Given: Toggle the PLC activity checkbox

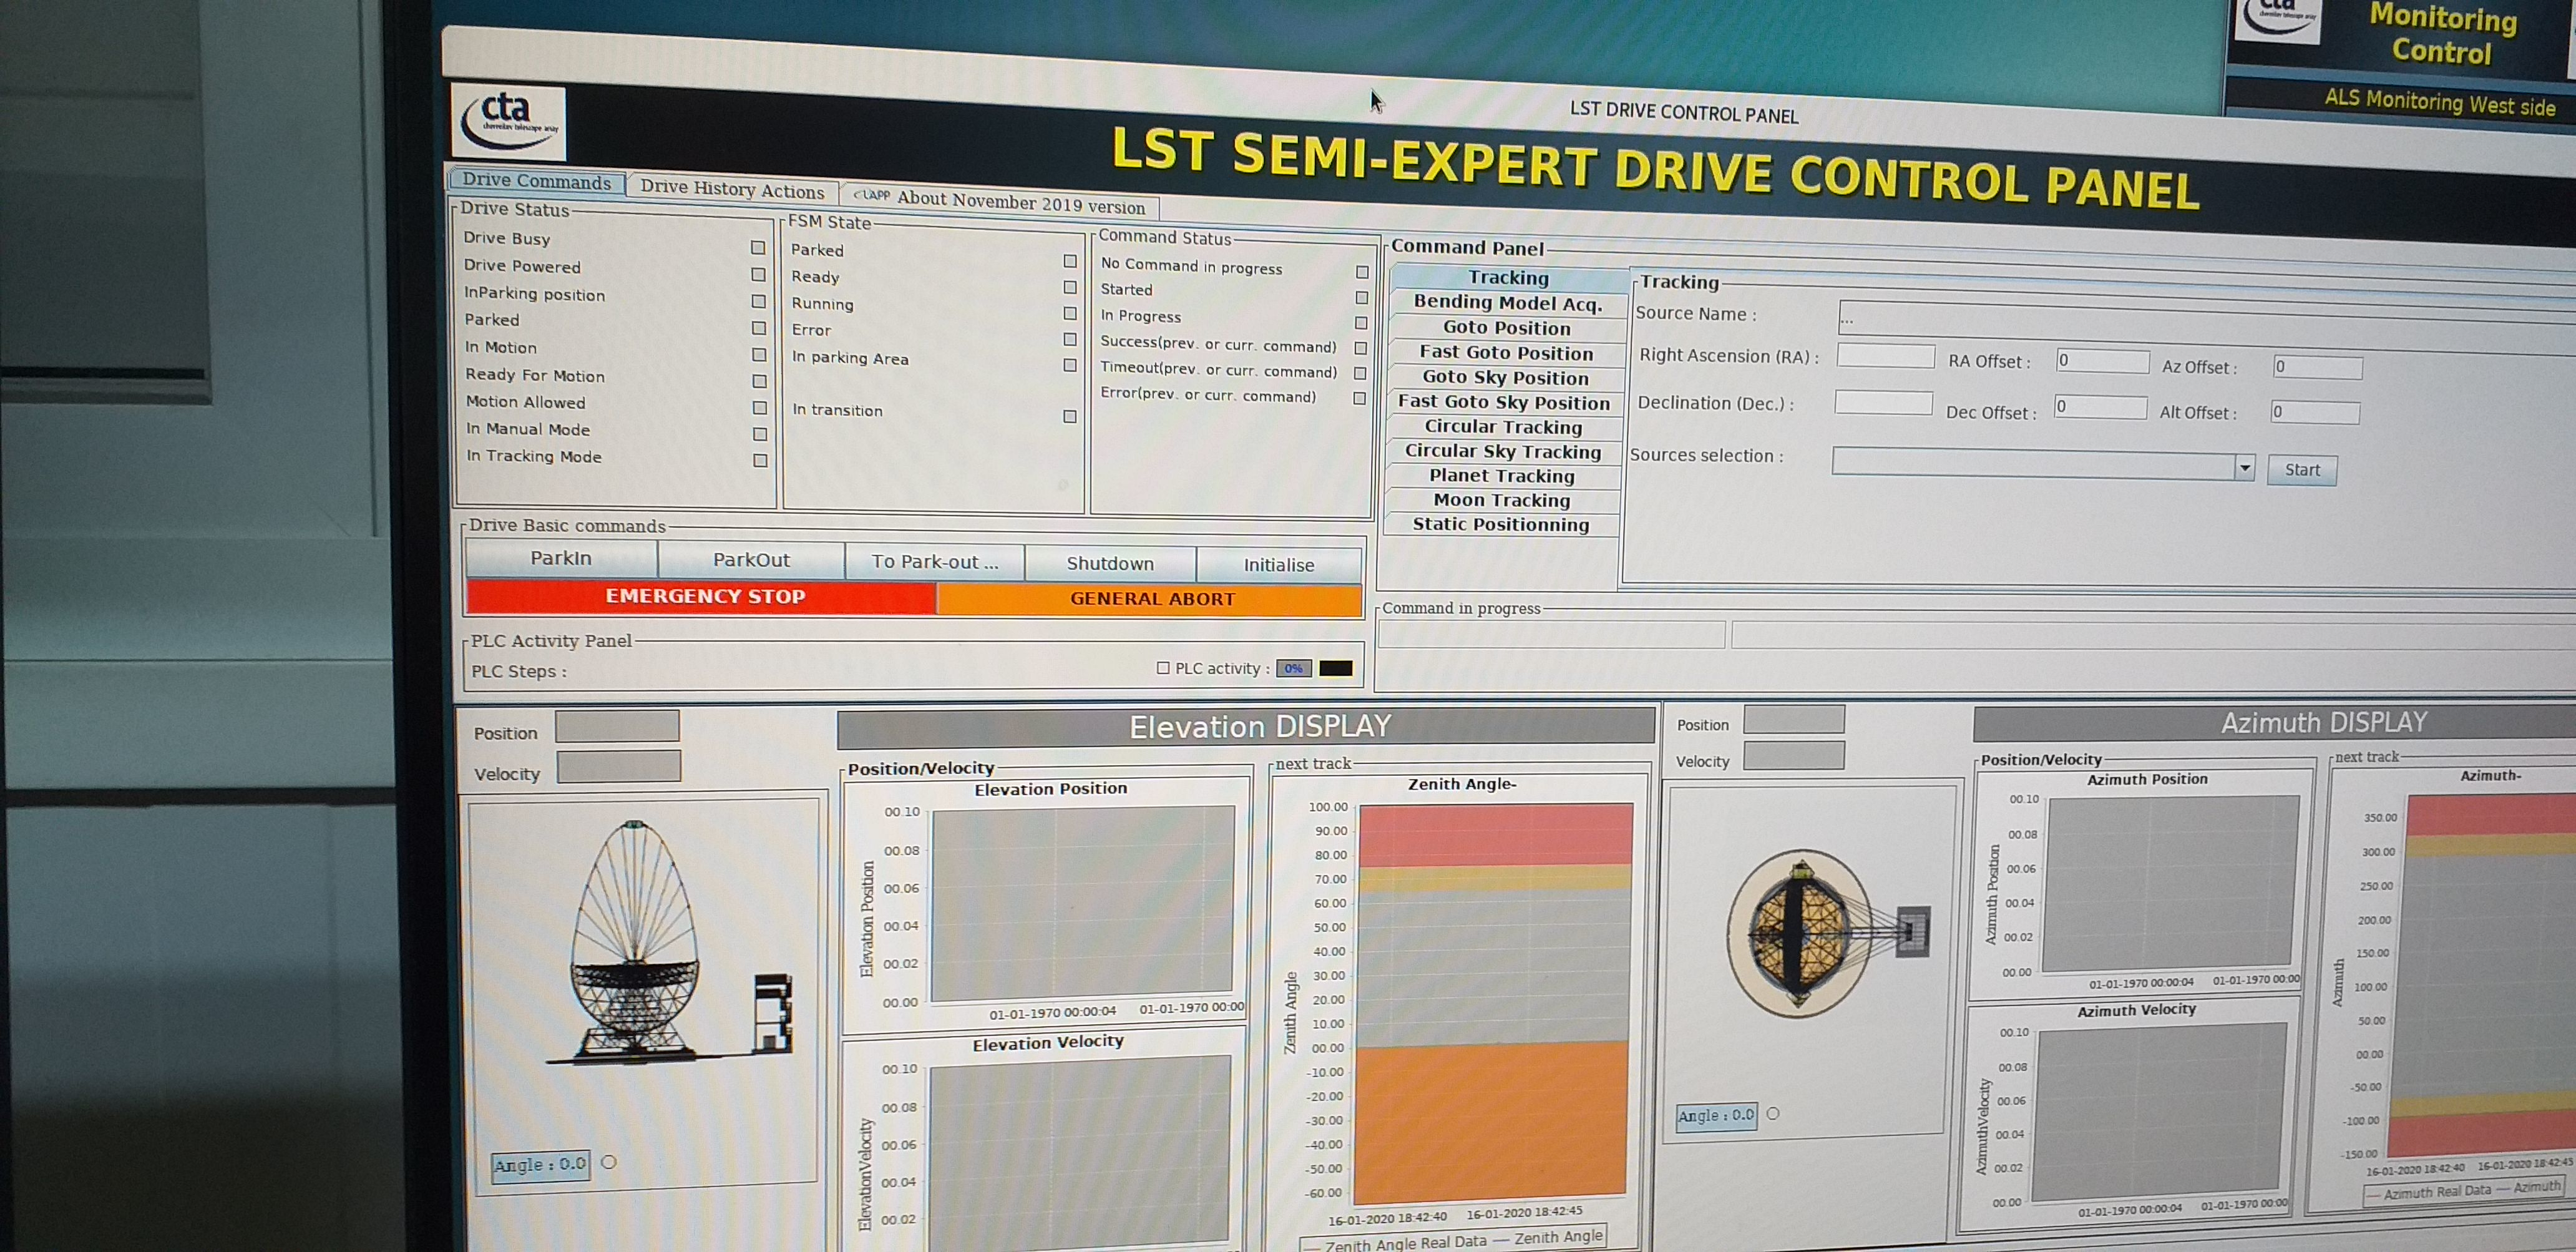Looking at the screenshot, I should pyautogui.click(x=1163, y=667).
